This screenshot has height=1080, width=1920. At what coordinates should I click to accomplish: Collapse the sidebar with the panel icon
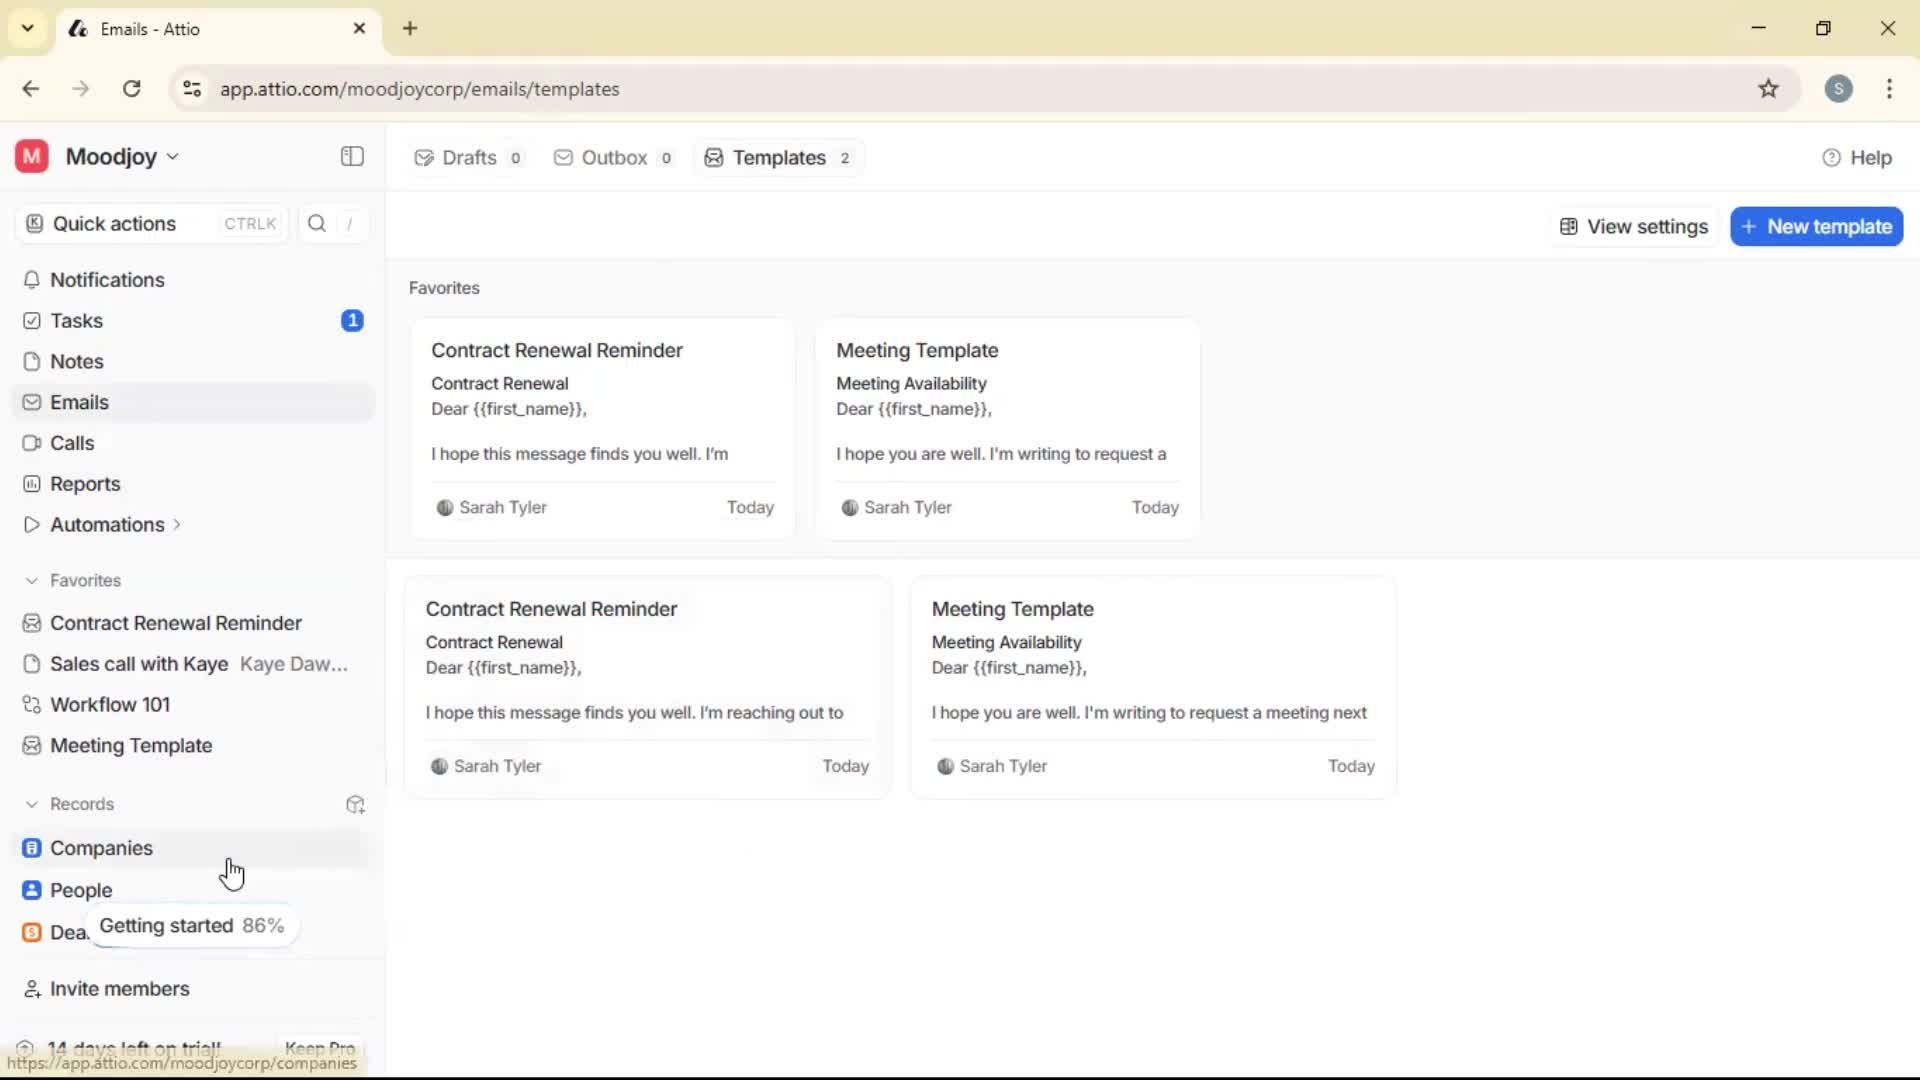click(x=351, y=156)
